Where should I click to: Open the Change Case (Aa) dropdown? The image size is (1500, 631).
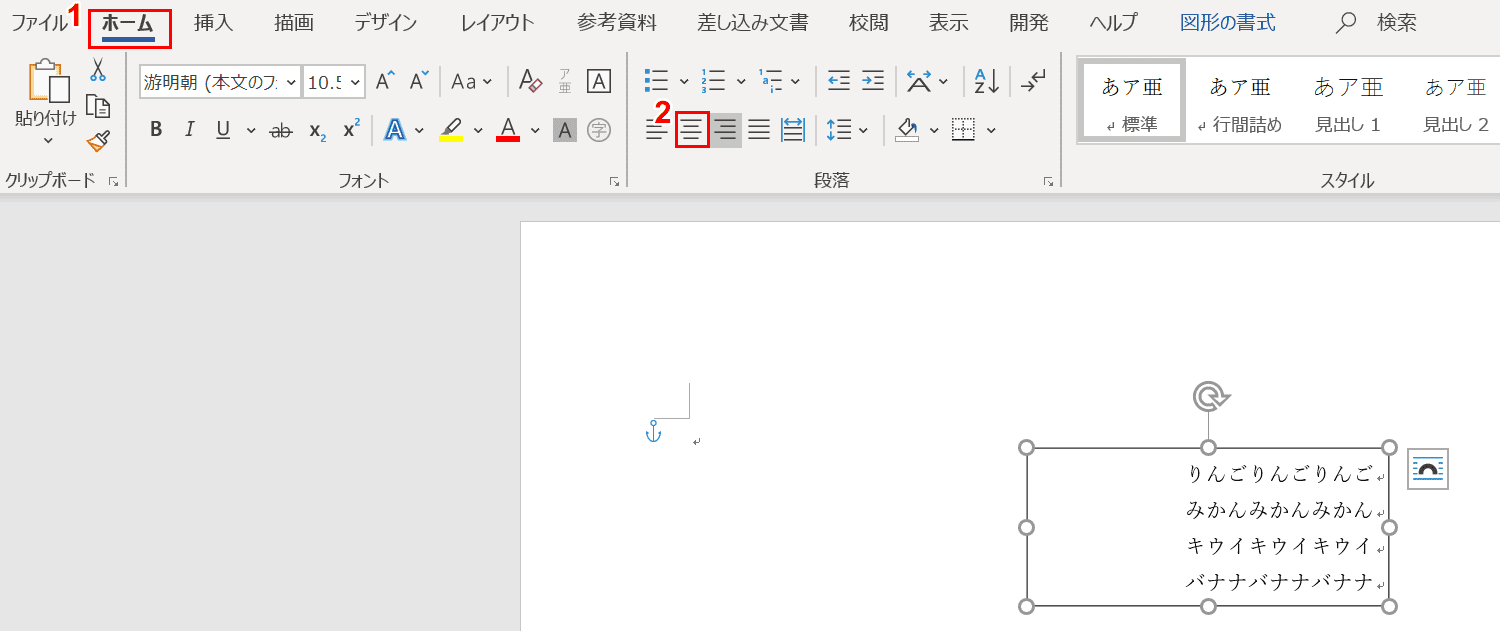[x=472, y=82]
